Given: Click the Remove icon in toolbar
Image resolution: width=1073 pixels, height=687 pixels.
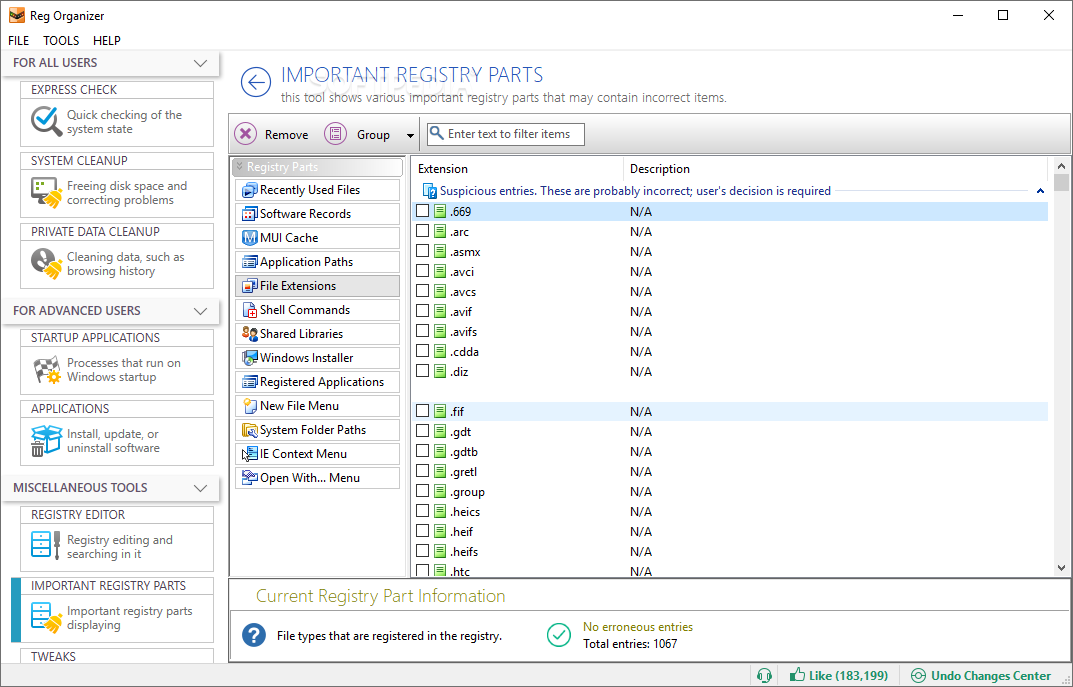Looking at the screenshot, I should coord(246,134).
